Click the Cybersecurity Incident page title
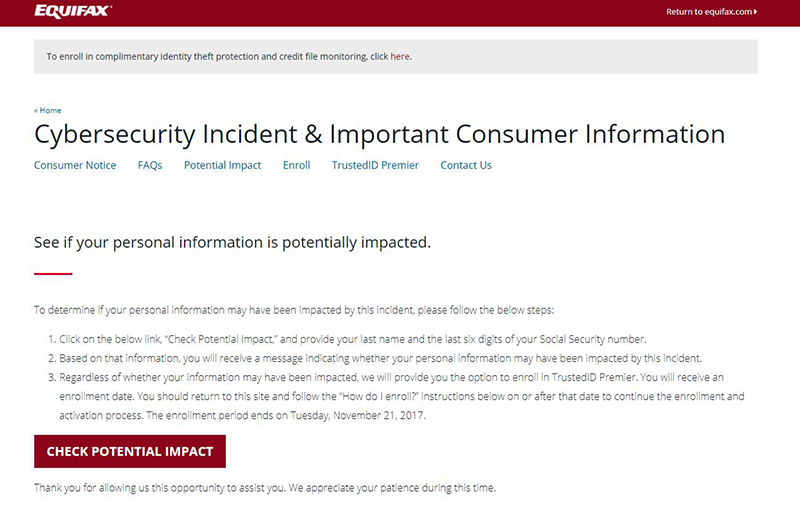This screenshot has width=800, height=513. coord(380,135)
